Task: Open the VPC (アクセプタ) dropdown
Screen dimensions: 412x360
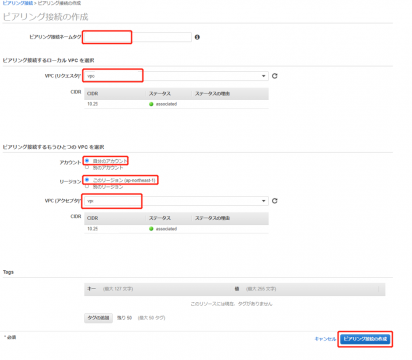Action: [176, 201]
